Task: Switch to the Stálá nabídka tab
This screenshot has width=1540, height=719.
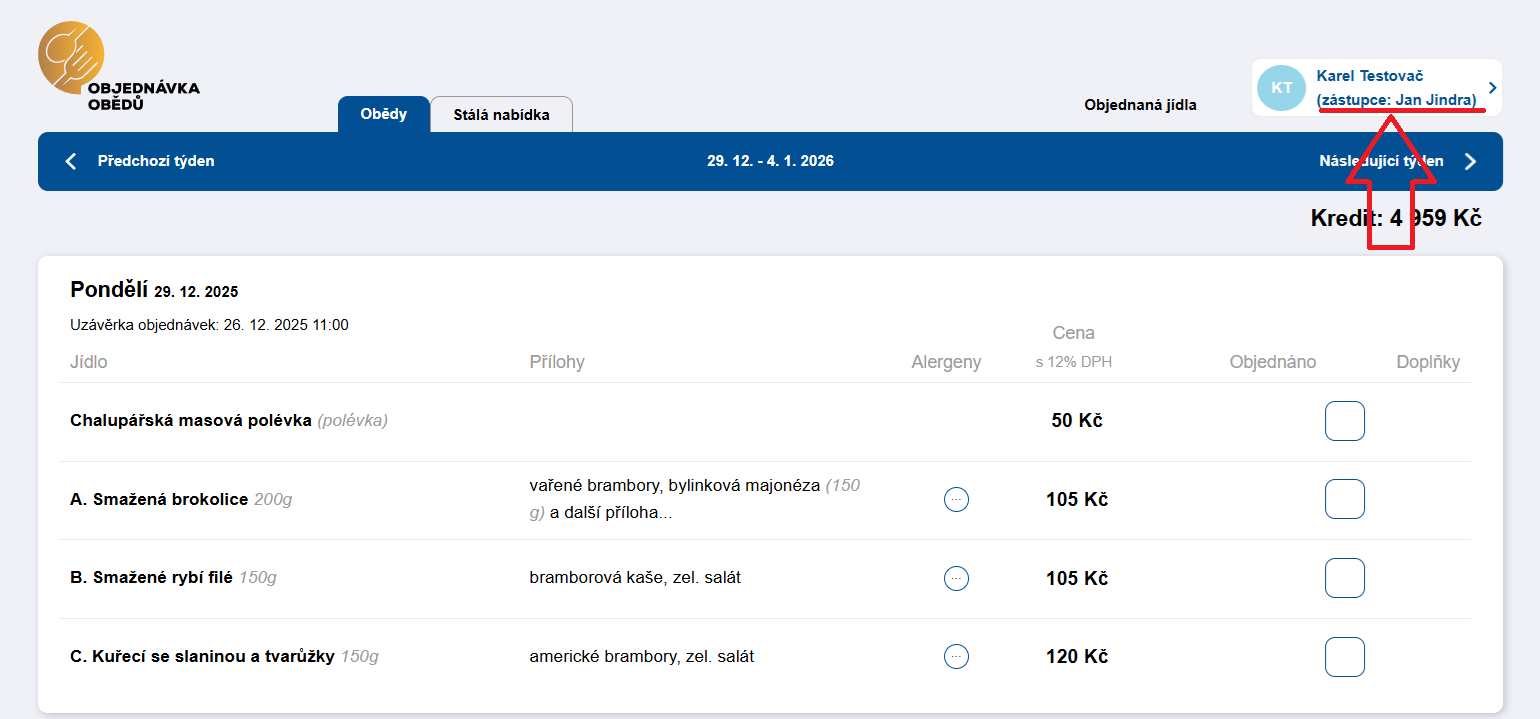Action: tap(501, 114)
